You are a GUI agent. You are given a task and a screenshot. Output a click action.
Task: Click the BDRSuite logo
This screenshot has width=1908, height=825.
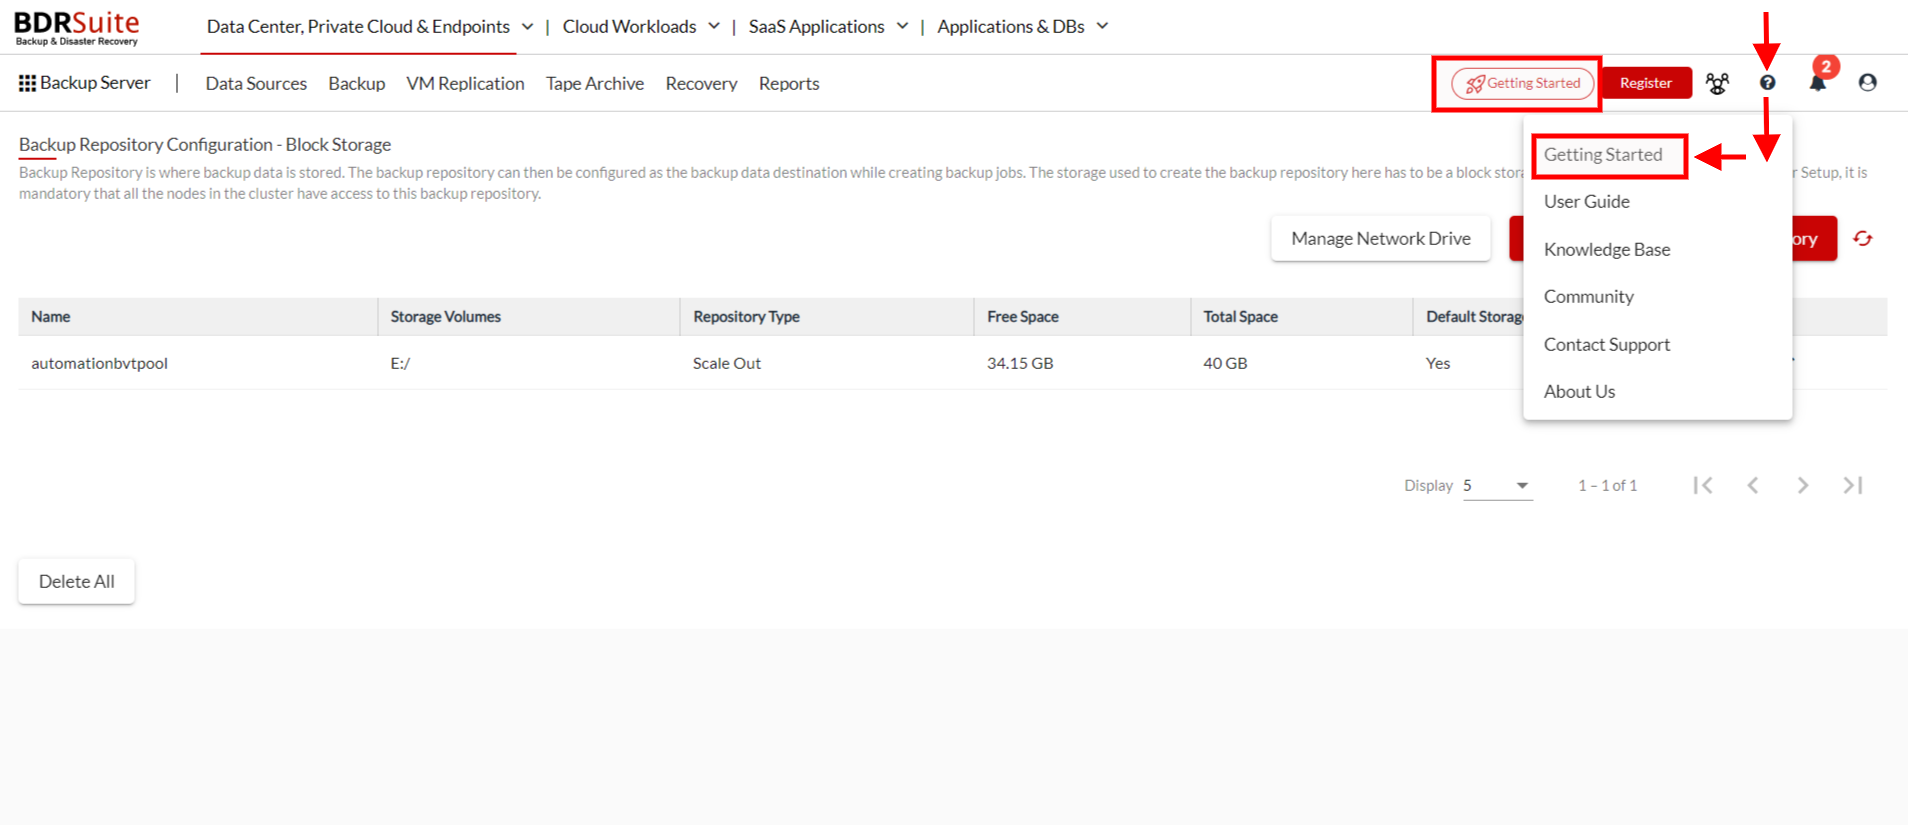point(77,27)
